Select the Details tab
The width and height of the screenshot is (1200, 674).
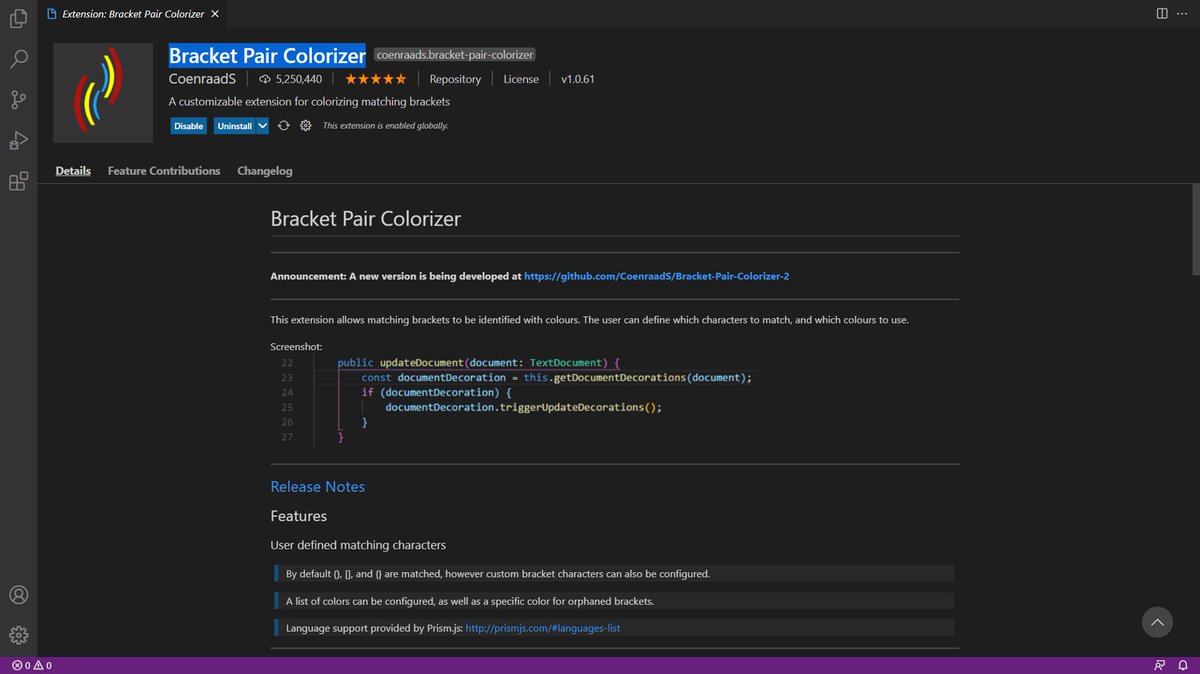click(x=73, y=171)
